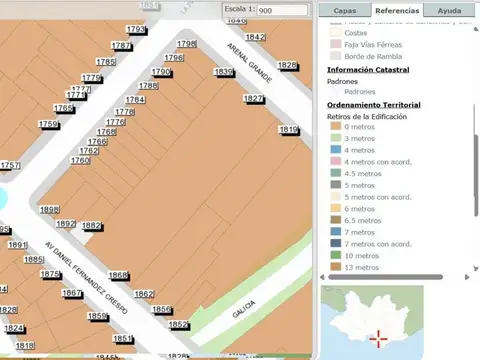
Task: Click door number 1776 on map
Action: [x=116, y=122]
